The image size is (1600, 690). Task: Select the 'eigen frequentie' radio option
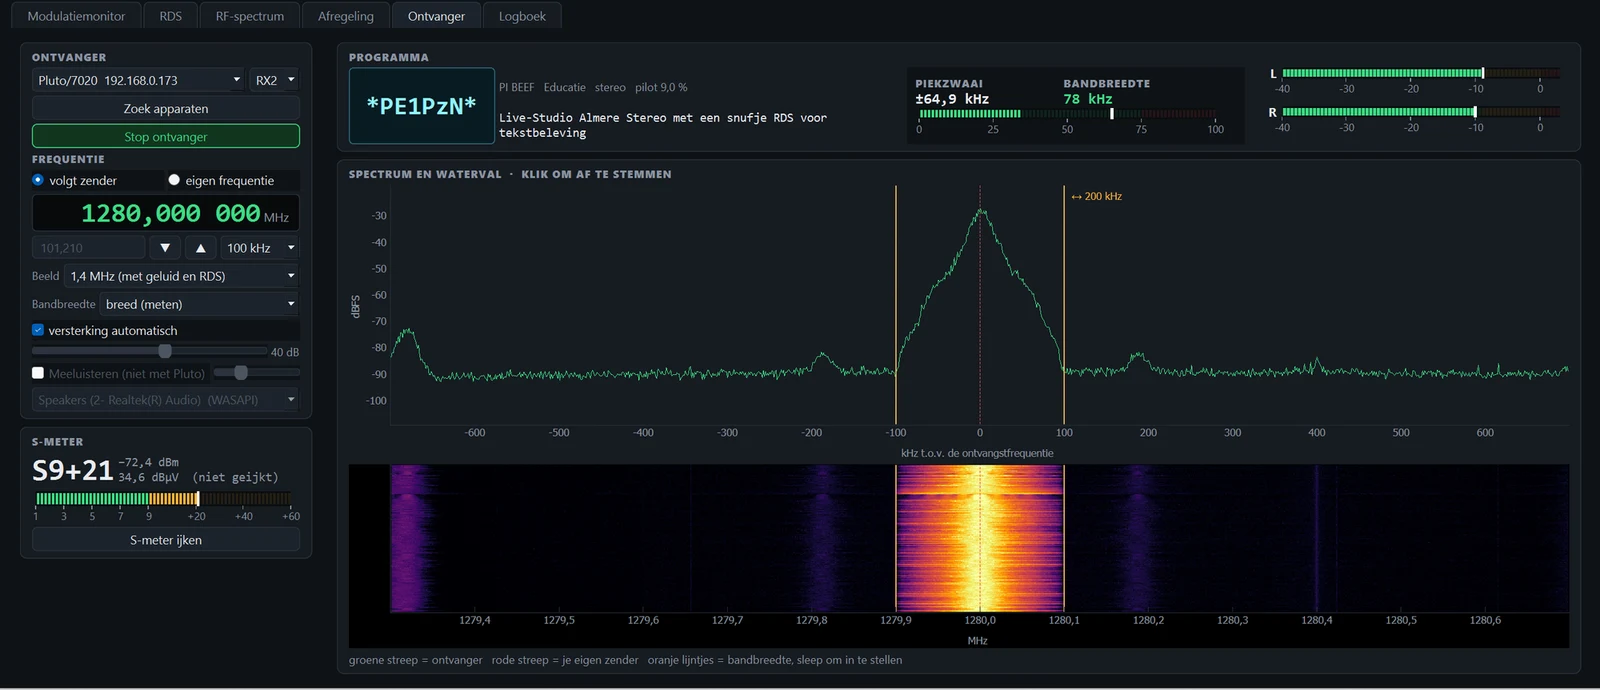pyautogui.click(x=174, y=180)
